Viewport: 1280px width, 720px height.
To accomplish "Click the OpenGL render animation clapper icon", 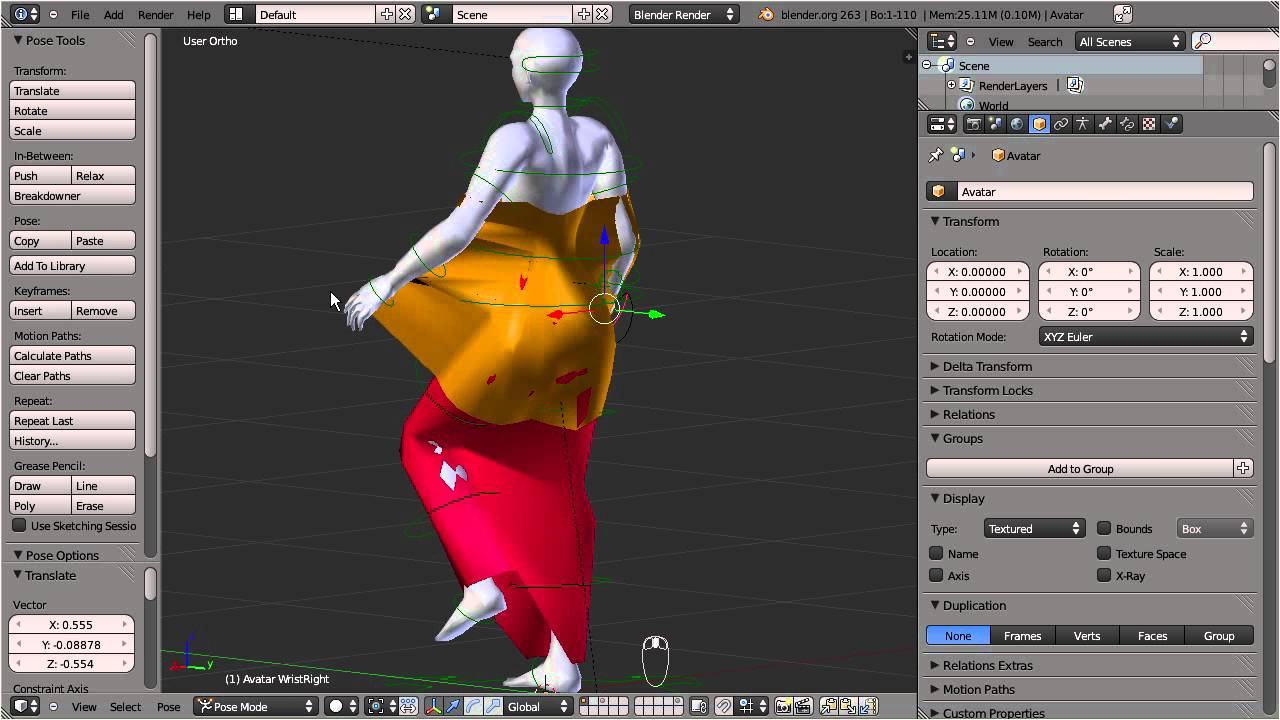I will click(x=802, y=706).
